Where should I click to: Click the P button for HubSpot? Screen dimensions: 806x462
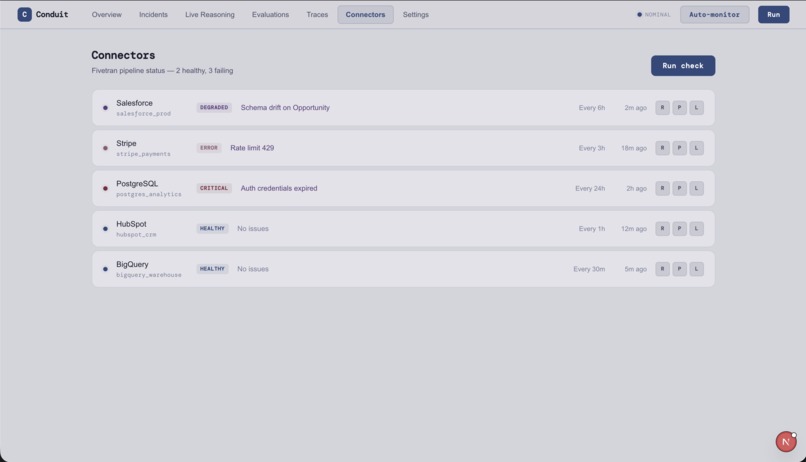point(680,229)
